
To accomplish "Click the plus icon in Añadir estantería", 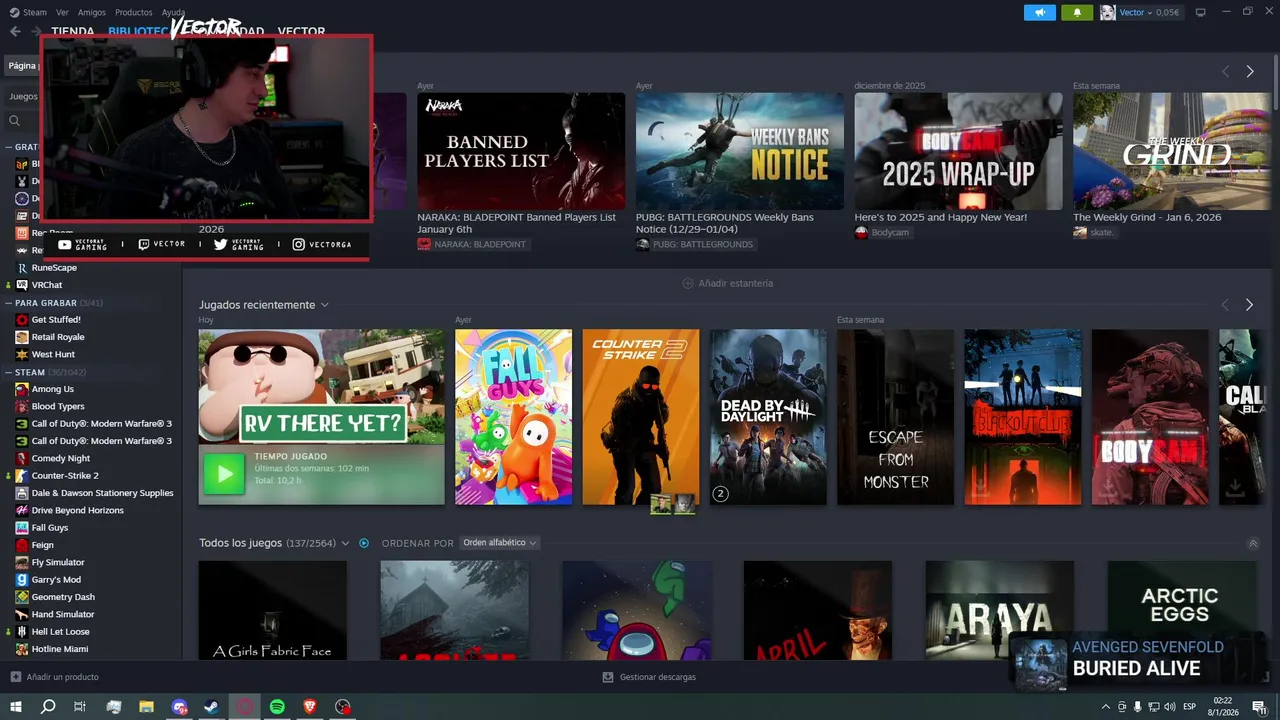I will [x=687, y=283].
